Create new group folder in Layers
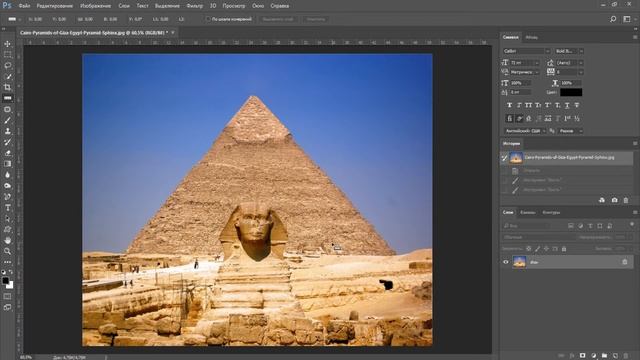Viewport: 640px width, 360px height. 604,356
